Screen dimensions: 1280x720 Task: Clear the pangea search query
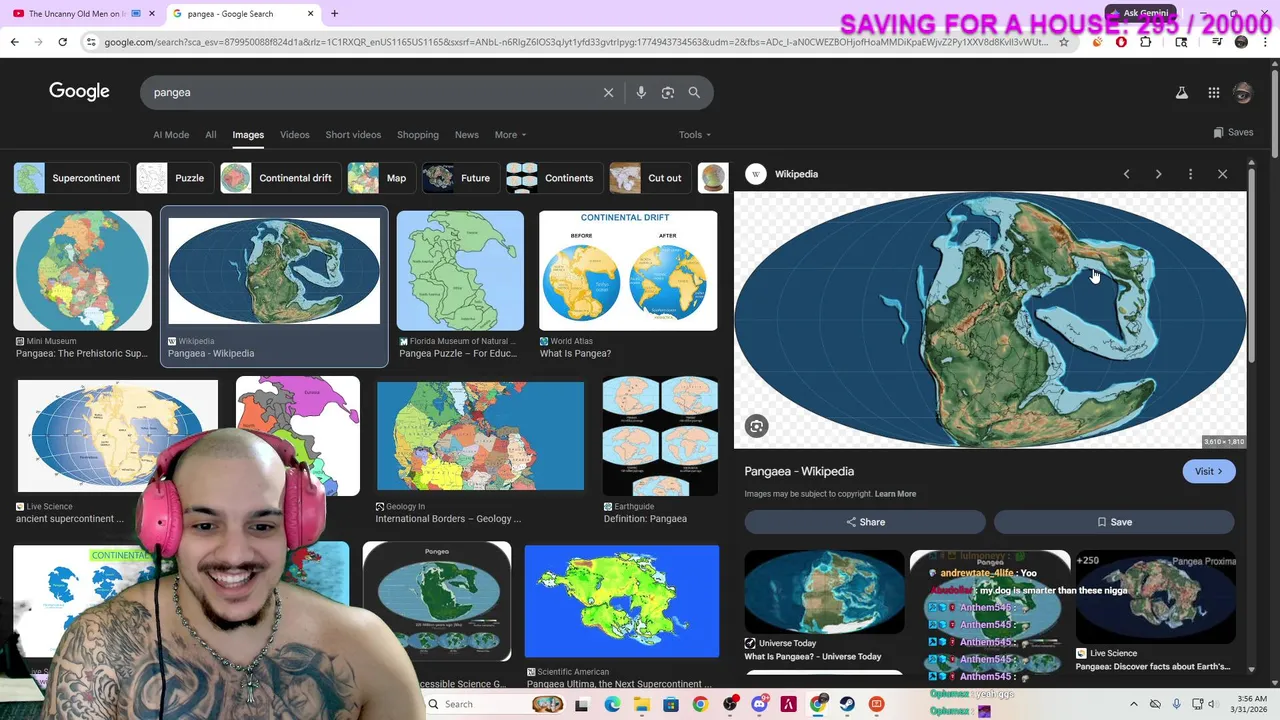608,92
